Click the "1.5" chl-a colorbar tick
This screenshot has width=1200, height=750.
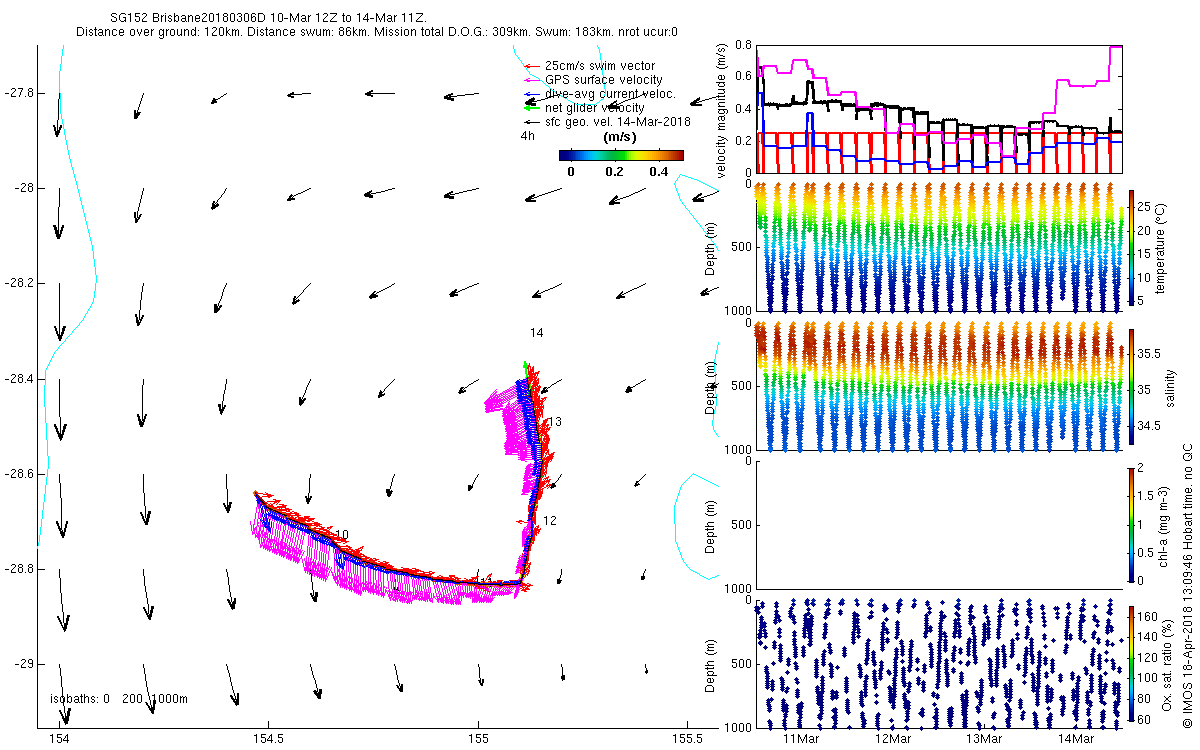(1148, 495)
